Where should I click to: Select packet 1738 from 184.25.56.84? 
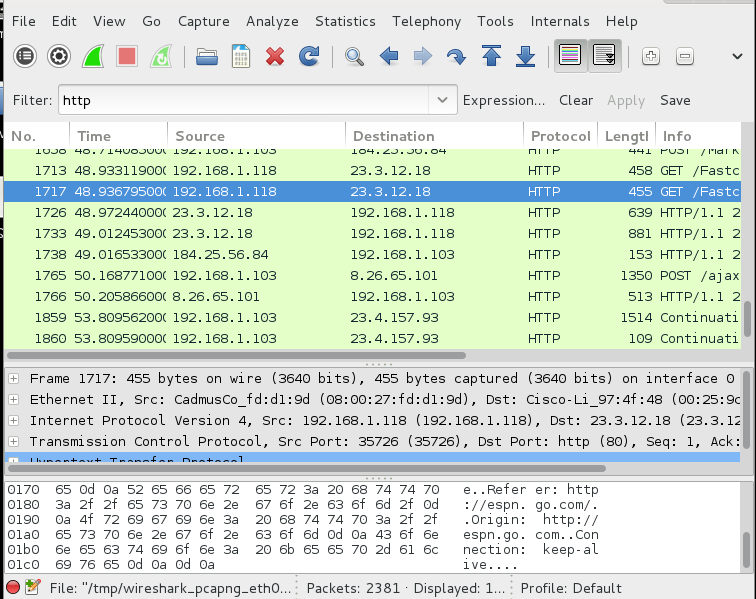372,255
